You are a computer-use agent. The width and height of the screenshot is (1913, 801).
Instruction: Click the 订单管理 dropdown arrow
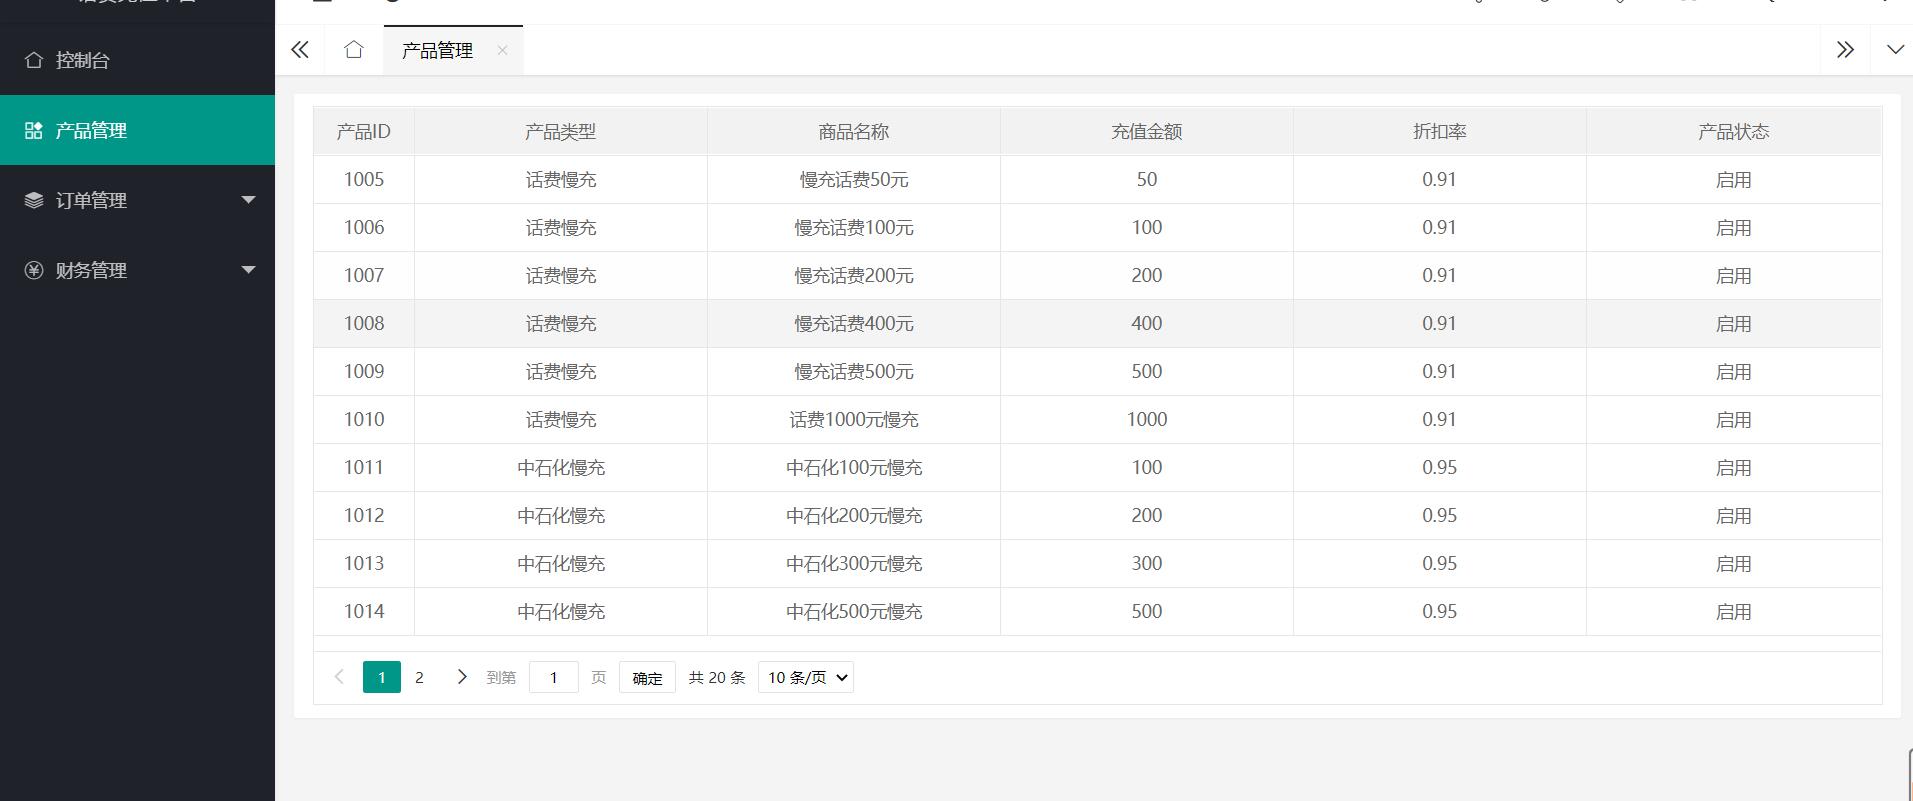click(249, 200)
